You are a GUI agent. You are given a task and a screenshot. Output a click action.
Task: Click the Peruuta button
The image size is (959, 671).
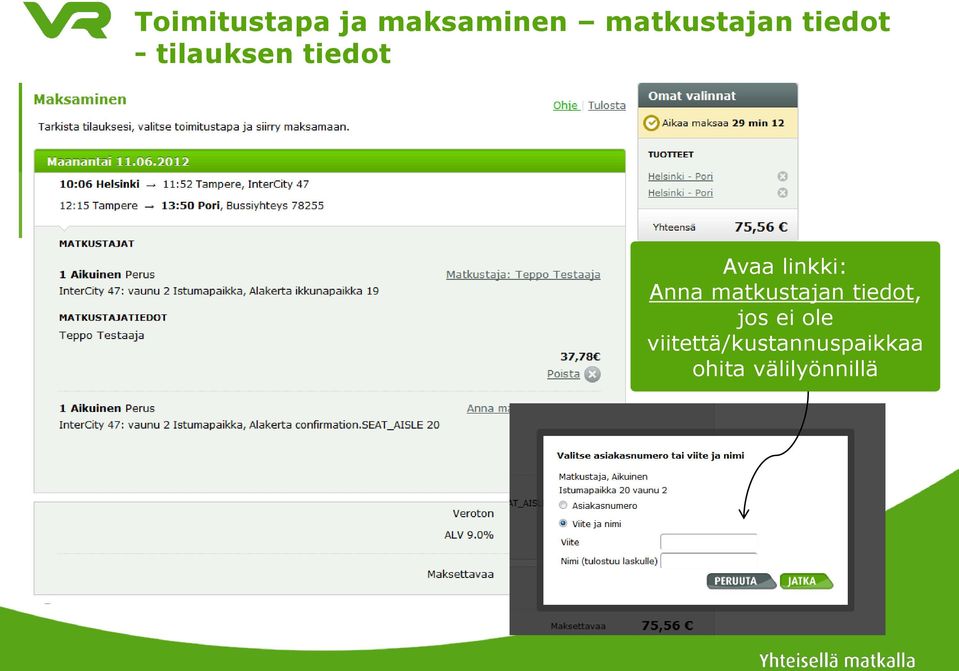coord(740,581)
